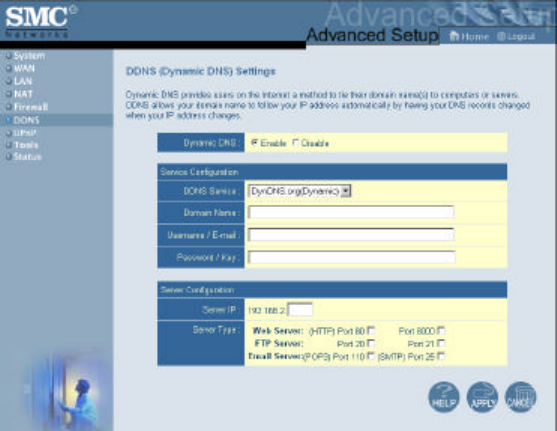The height and width of the screenshot is (431, 557).
Task: Click the Password / Key input field
Action: point(352,257)
